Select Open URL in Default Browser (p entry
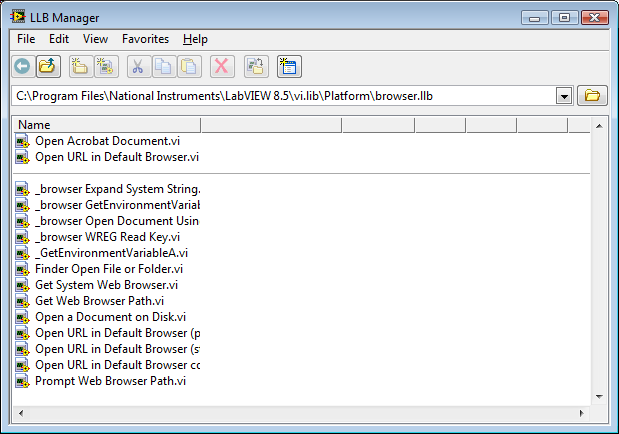This screenshot has width=619, height=434. (118, 333)
